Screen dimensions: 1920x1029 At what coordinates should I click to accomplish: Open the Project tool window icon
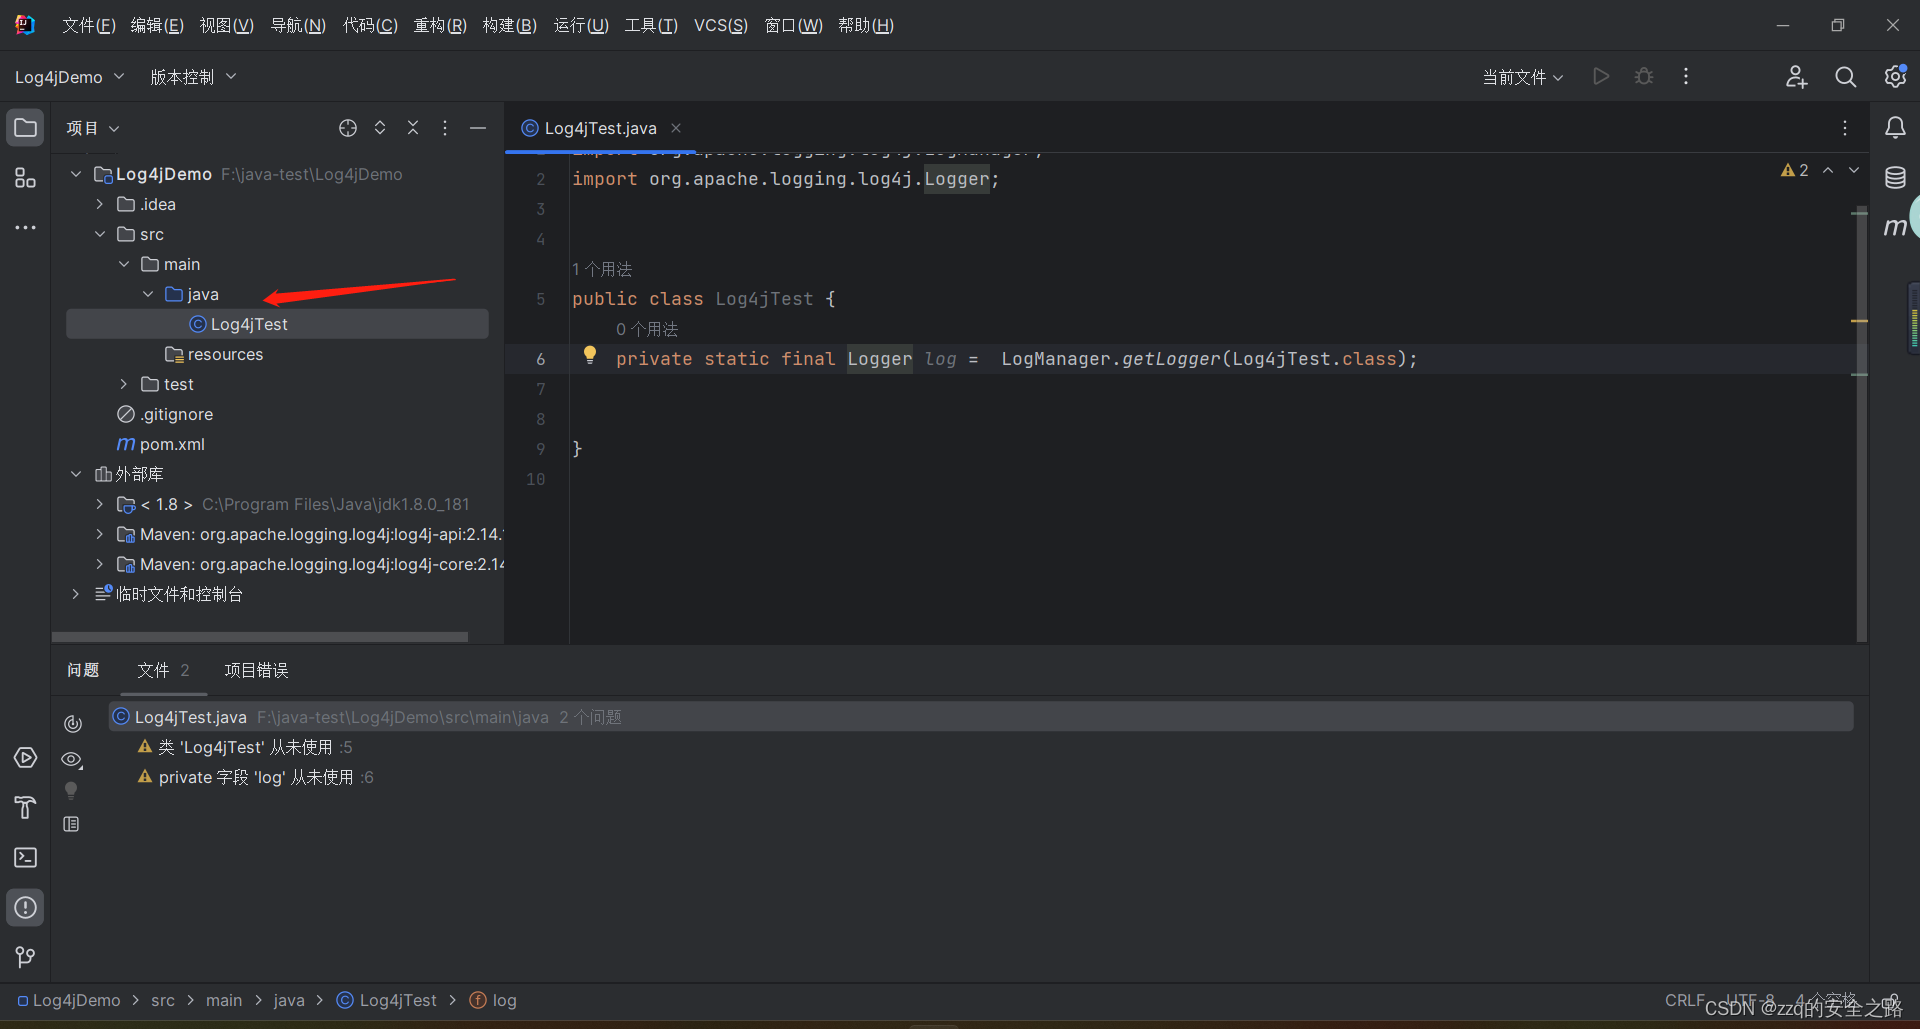(26, 128)
